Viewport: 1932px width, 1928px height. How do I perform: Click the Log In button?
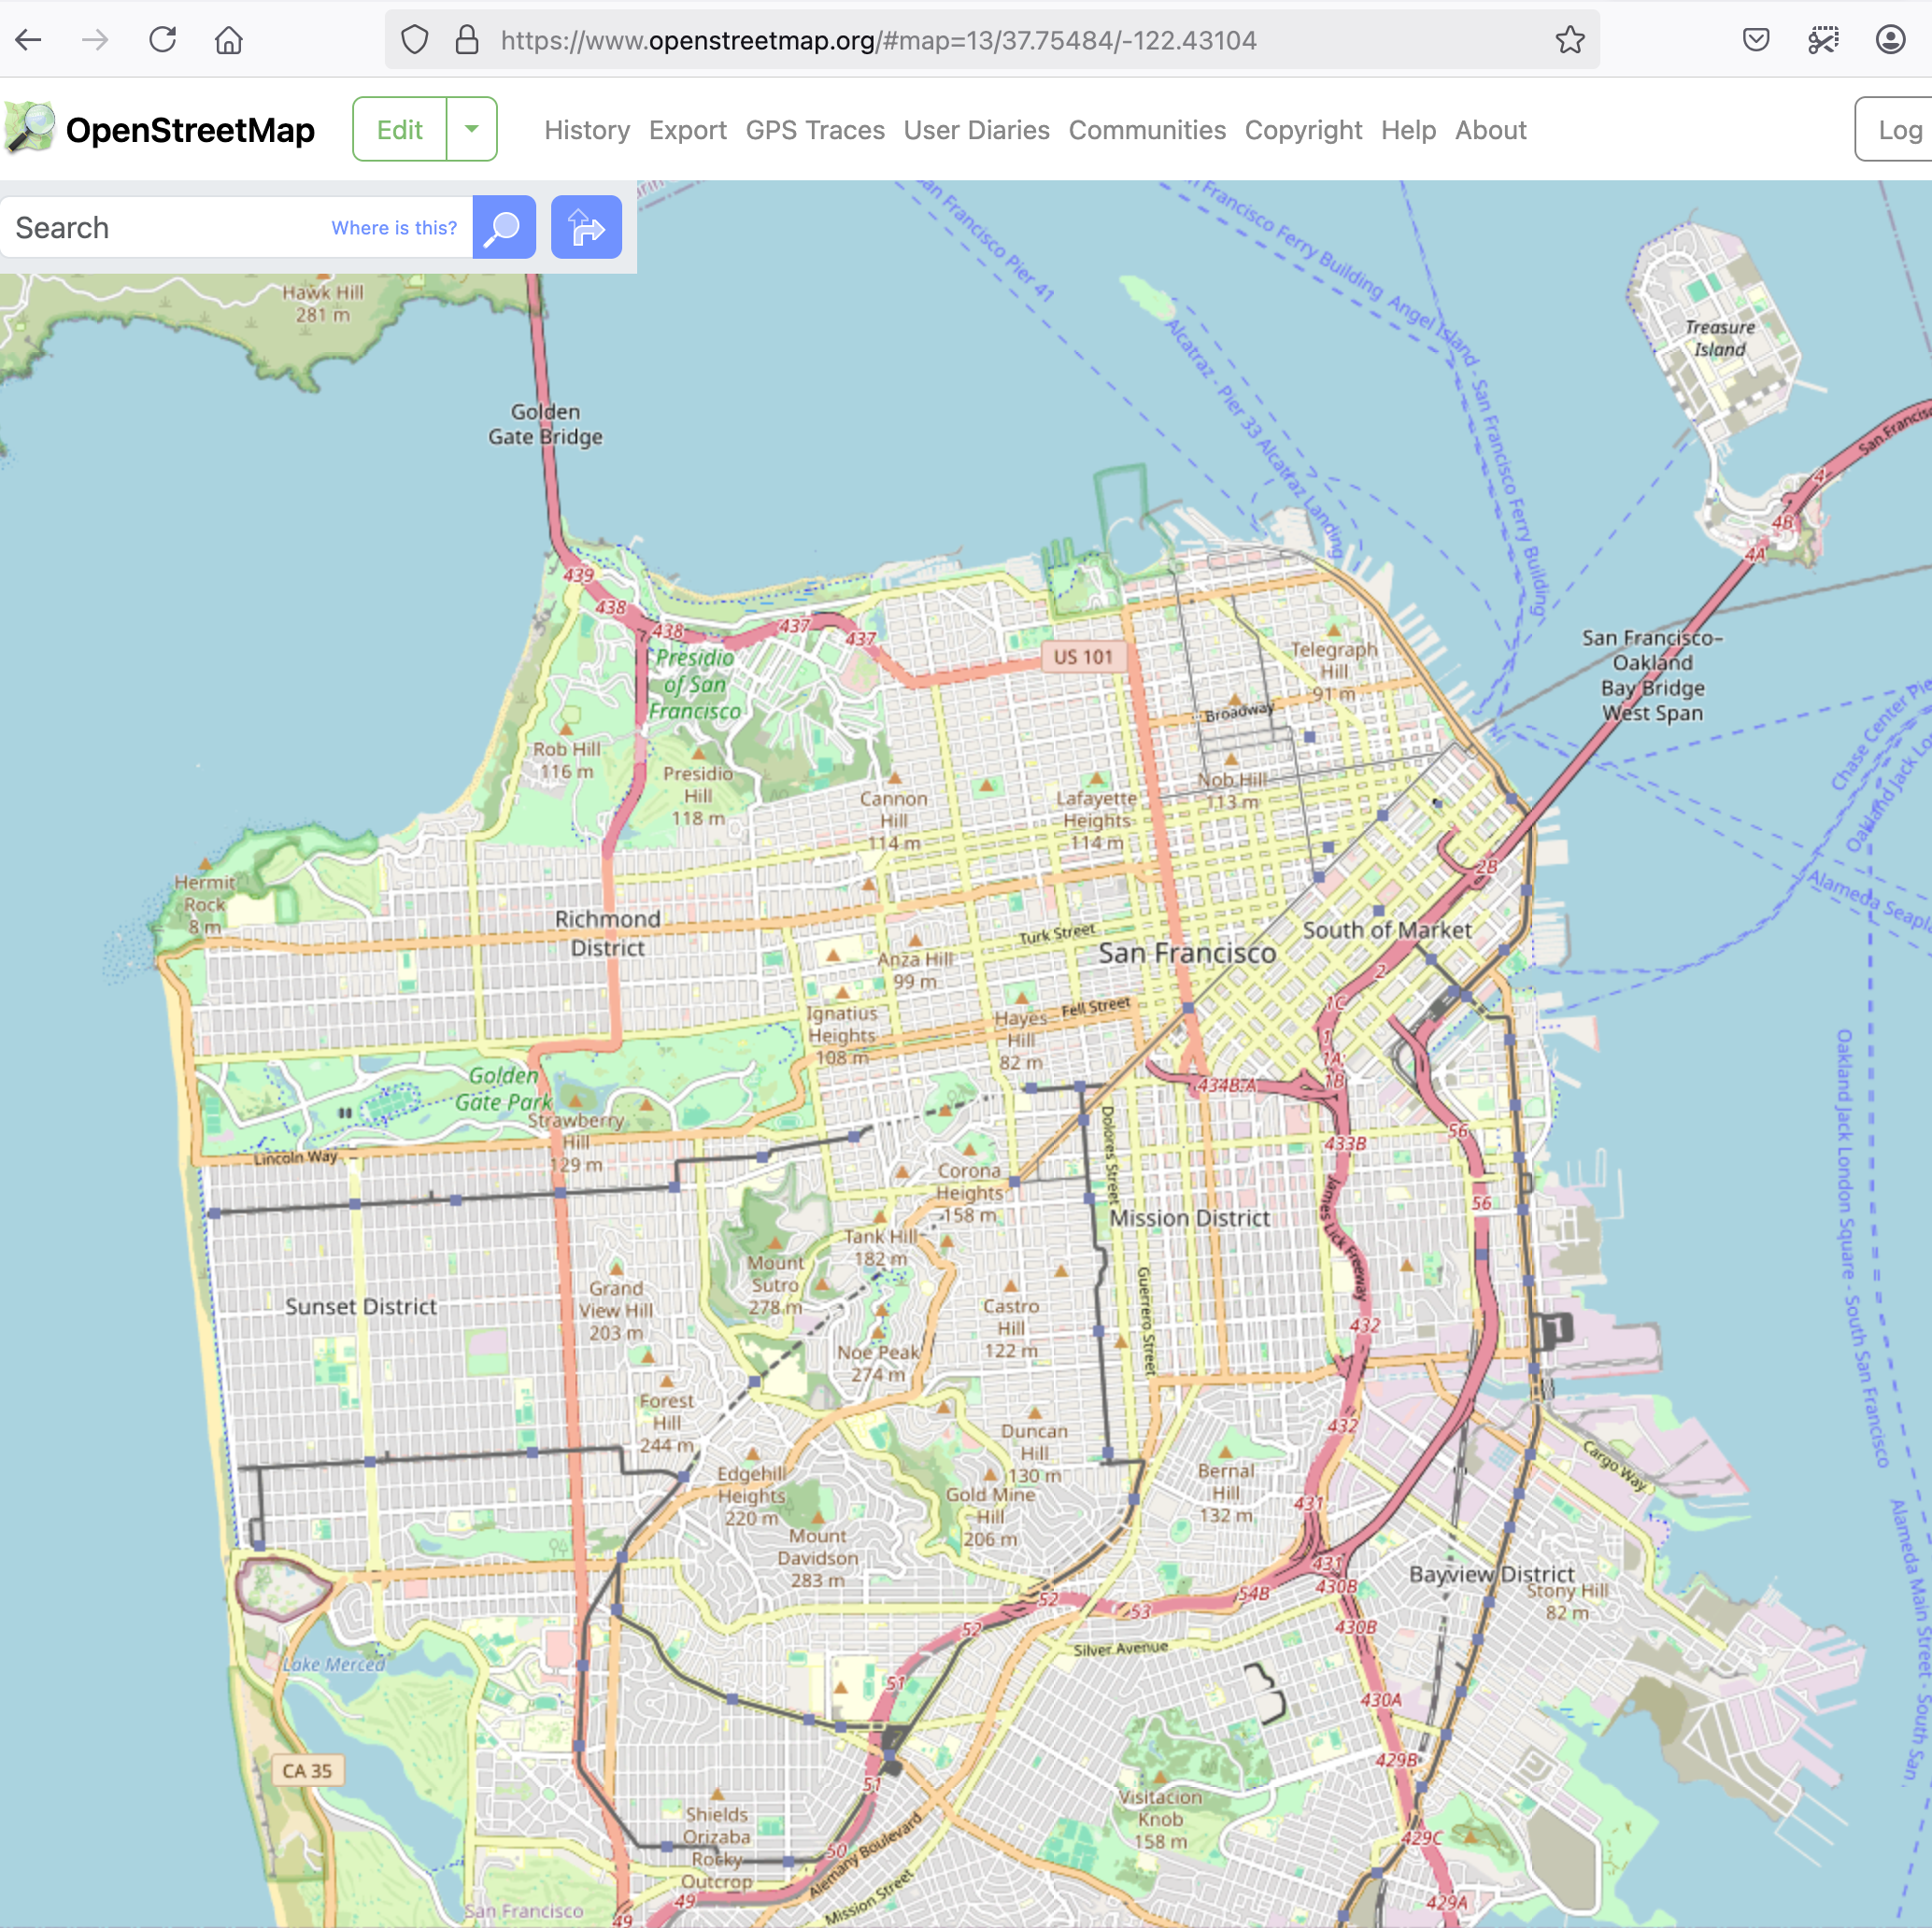1894,129
